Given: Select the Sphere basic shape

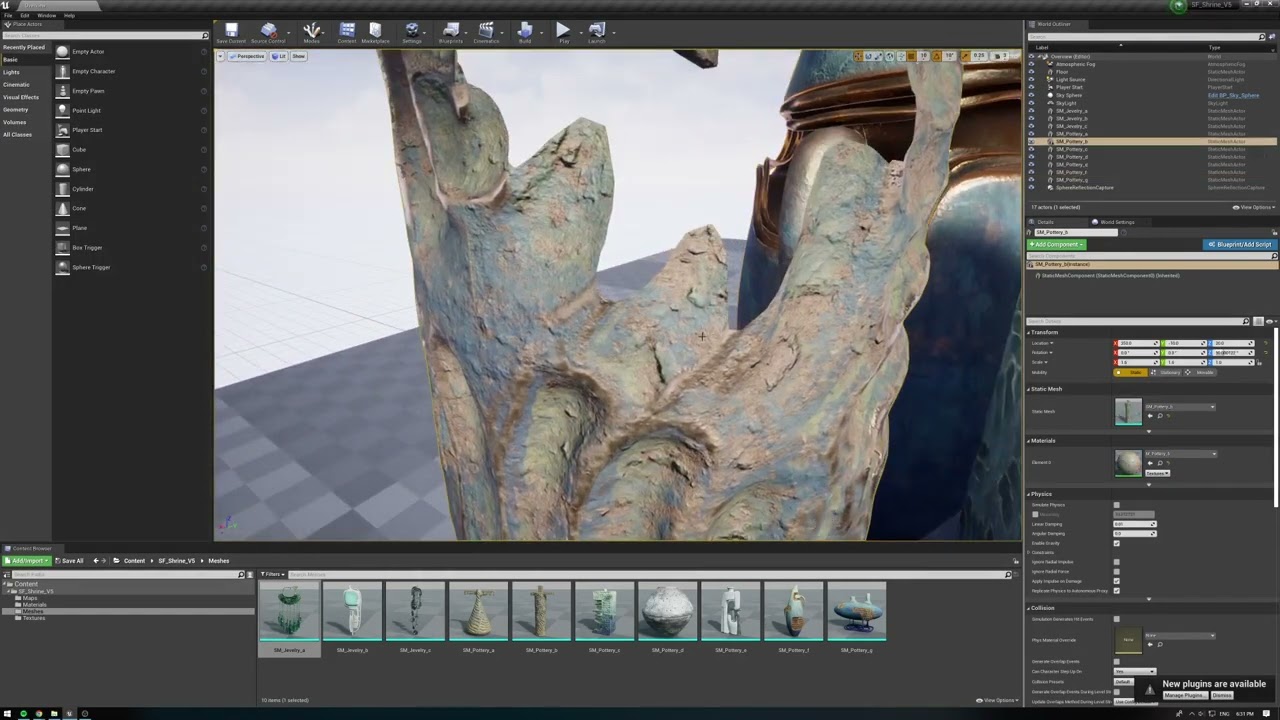Looking at the screenshot, I should [131, 169].
